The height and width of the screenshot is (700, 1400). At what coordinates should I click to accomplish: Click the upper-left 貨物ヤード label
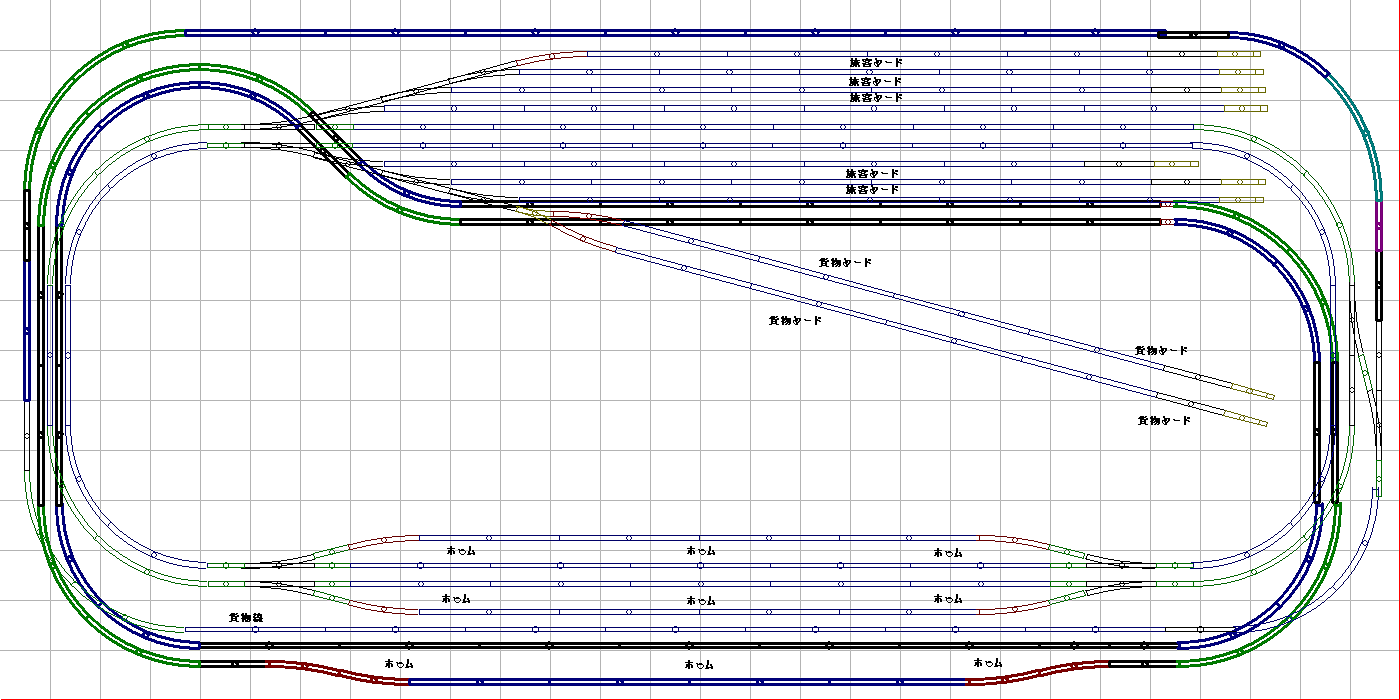pyautogui.click(x=845, y=262)
